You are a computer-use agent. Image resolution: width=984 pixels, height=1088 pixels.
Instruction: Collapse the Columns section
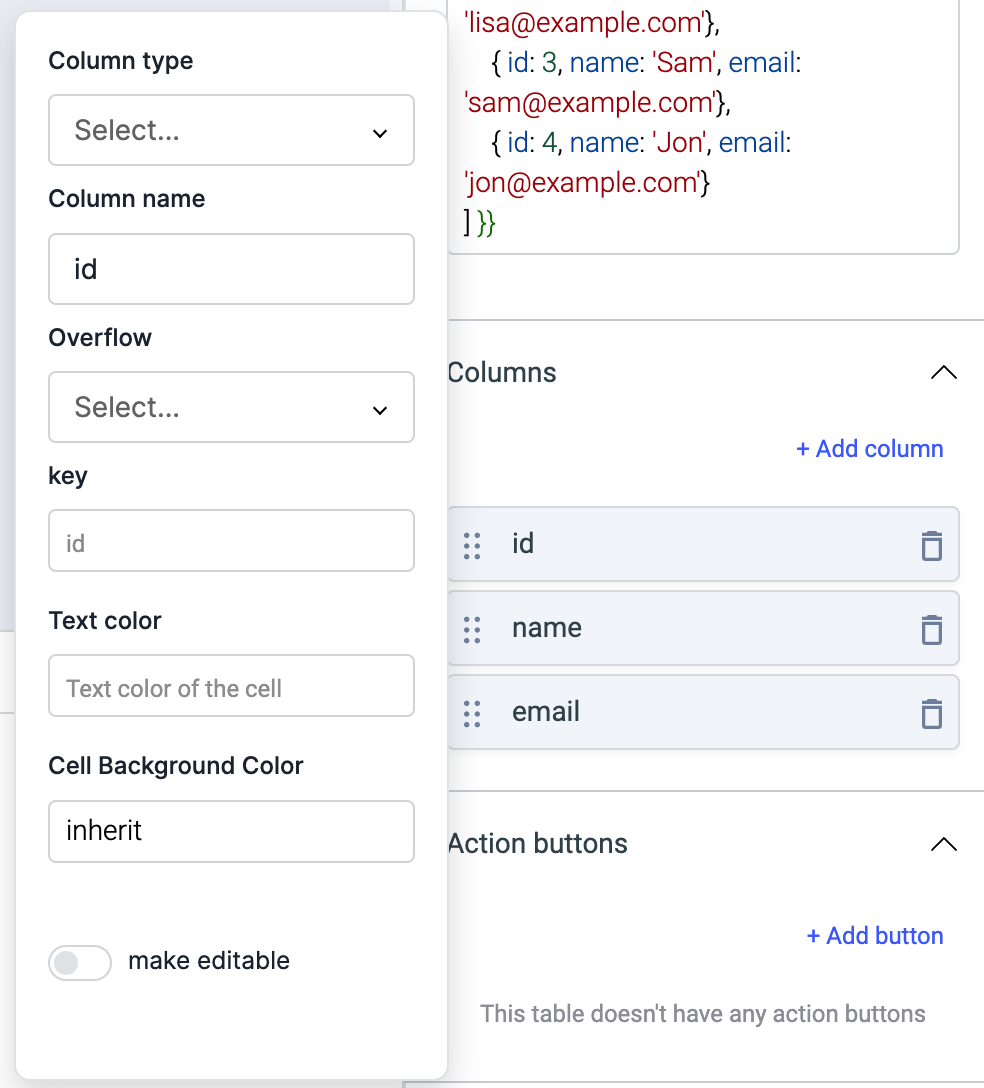point(943,372)
